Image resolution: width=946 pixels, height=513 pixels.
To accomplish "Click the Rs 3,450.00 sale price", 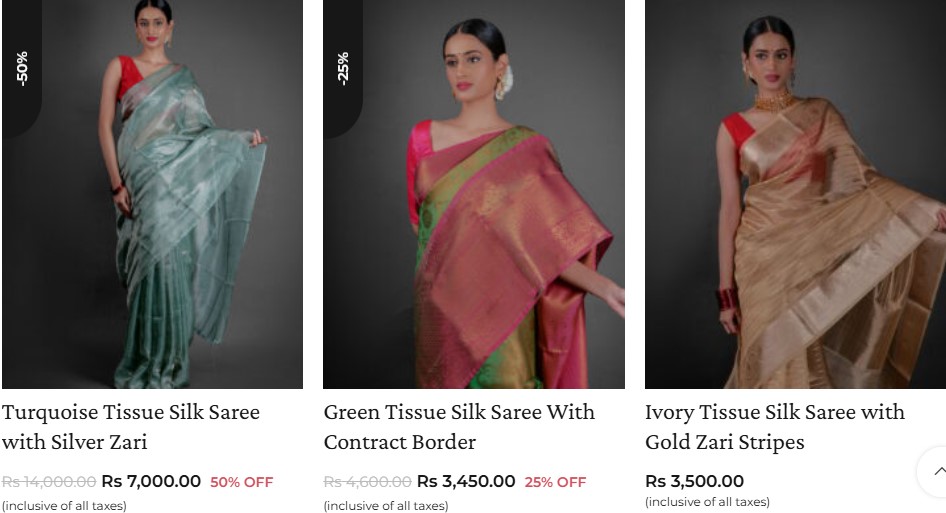I will (466, 482).
